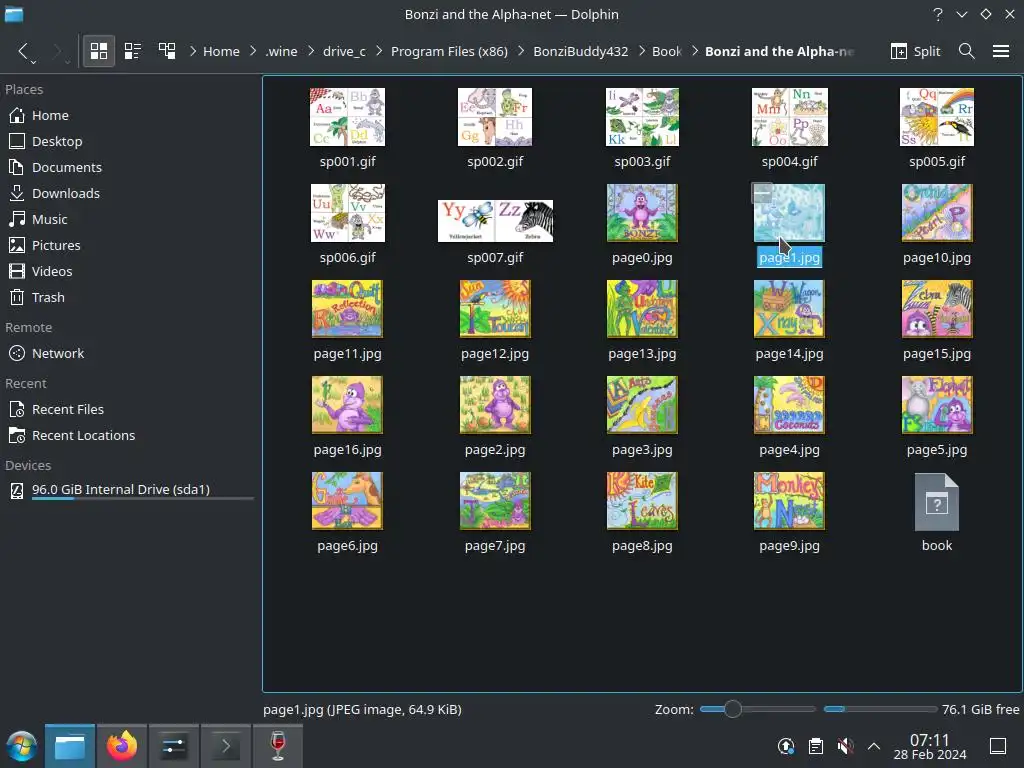Expand chevron after Home breadcrumb
Screen dimensions: 1024x768
point(253,51)
